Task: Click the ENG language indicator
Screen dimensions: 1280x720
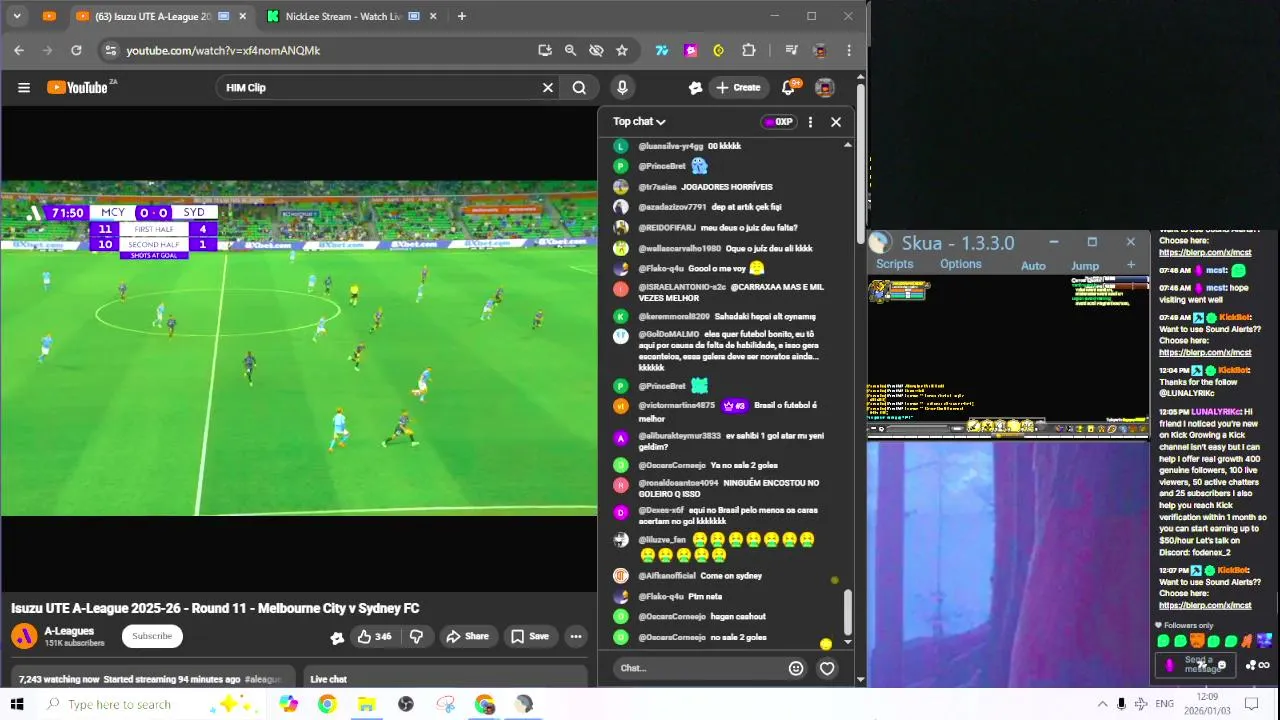Action: pos(1164,704)
